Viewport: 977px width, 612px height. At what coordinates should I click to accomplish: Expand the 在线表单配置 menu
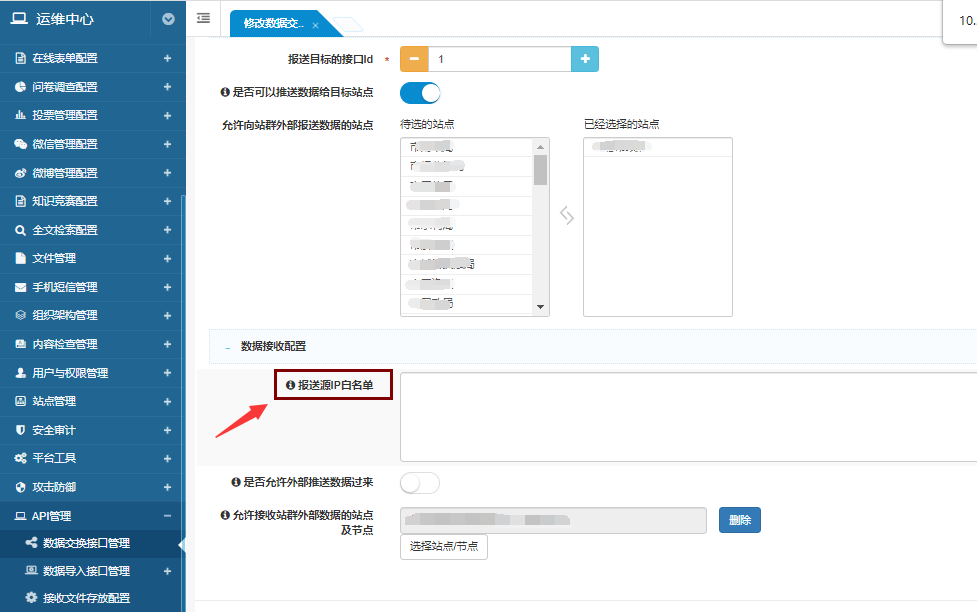point(167,58)
